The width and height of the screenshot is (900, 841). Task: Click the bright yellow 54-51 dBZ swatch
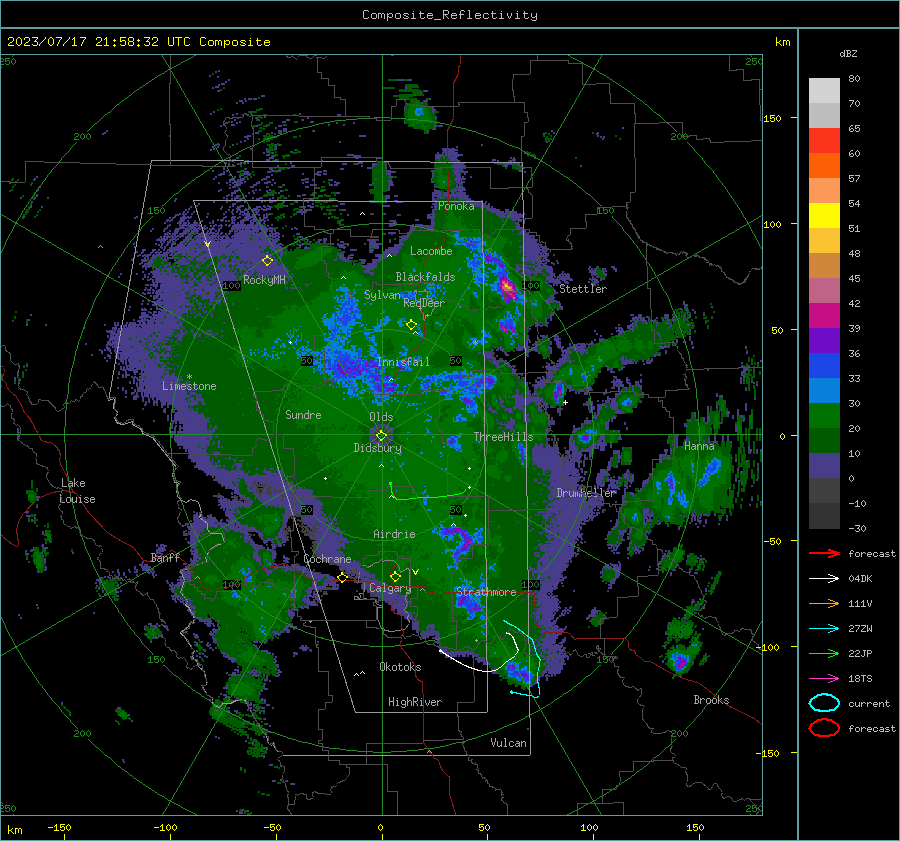[x=824, y=216]
